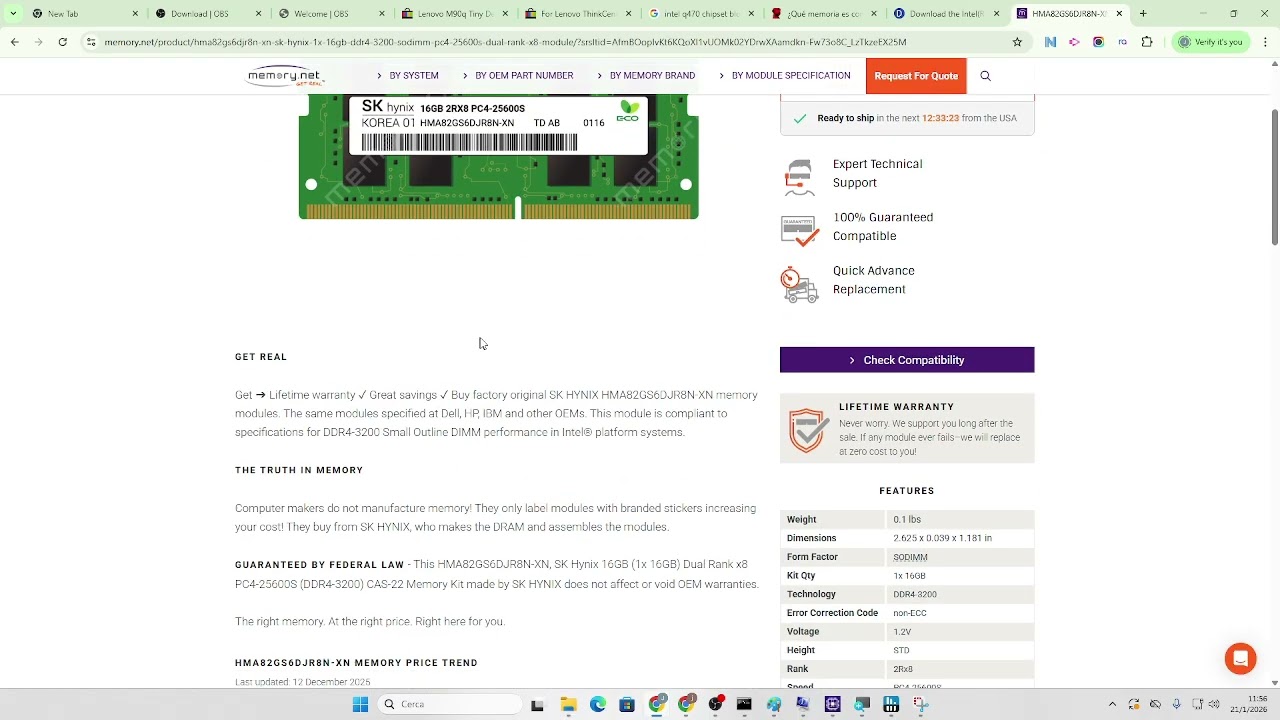The height and width of the screenshot is (720, 1280).
Task: Open the terminal app on the taskbar
Action: (744, 704)
